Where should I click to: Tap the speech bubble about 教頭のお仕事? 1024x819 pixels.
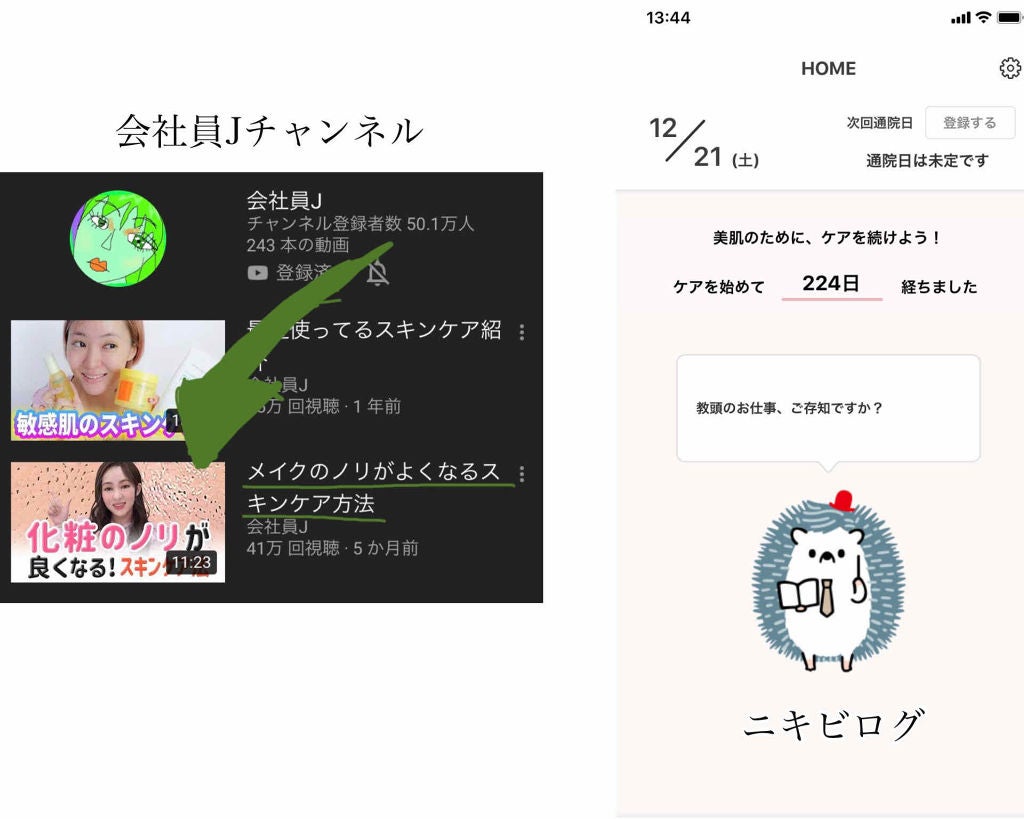pos(828,408)
